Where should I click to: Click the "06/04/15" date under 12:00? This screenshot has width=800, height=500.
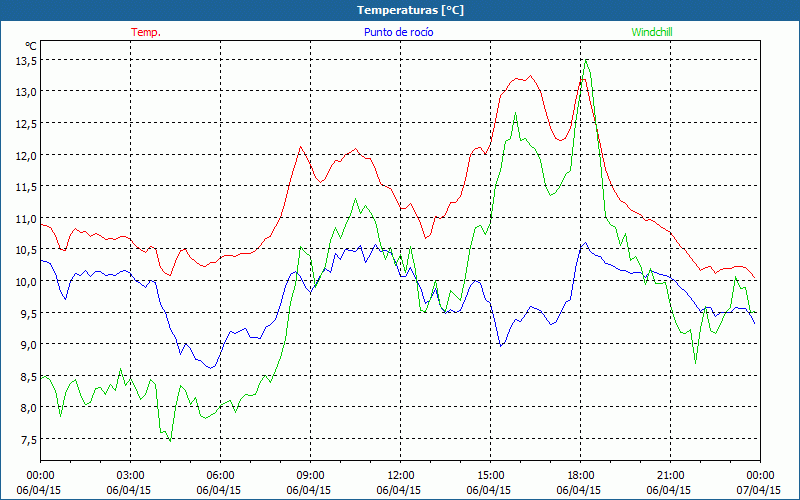(x=398, y=490)
